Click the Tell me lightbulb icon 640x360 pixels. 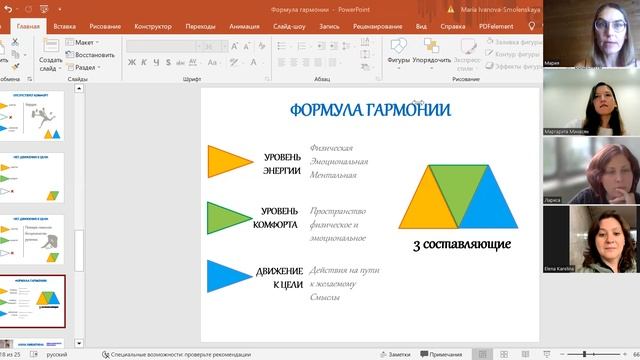coord(531,26)
